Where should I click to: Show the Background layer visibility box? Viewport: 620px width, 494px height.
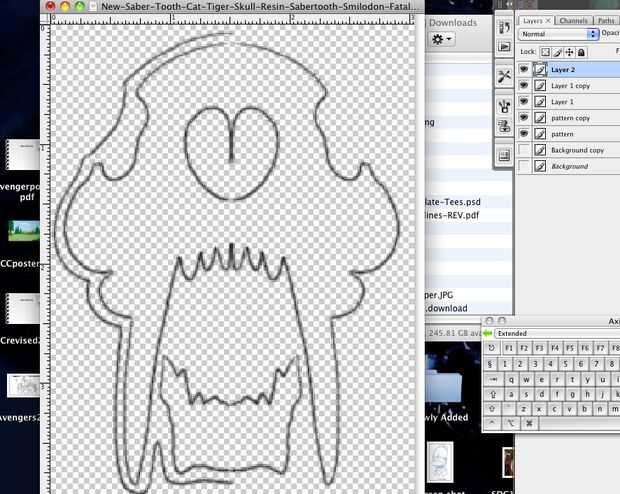[524, 166]
